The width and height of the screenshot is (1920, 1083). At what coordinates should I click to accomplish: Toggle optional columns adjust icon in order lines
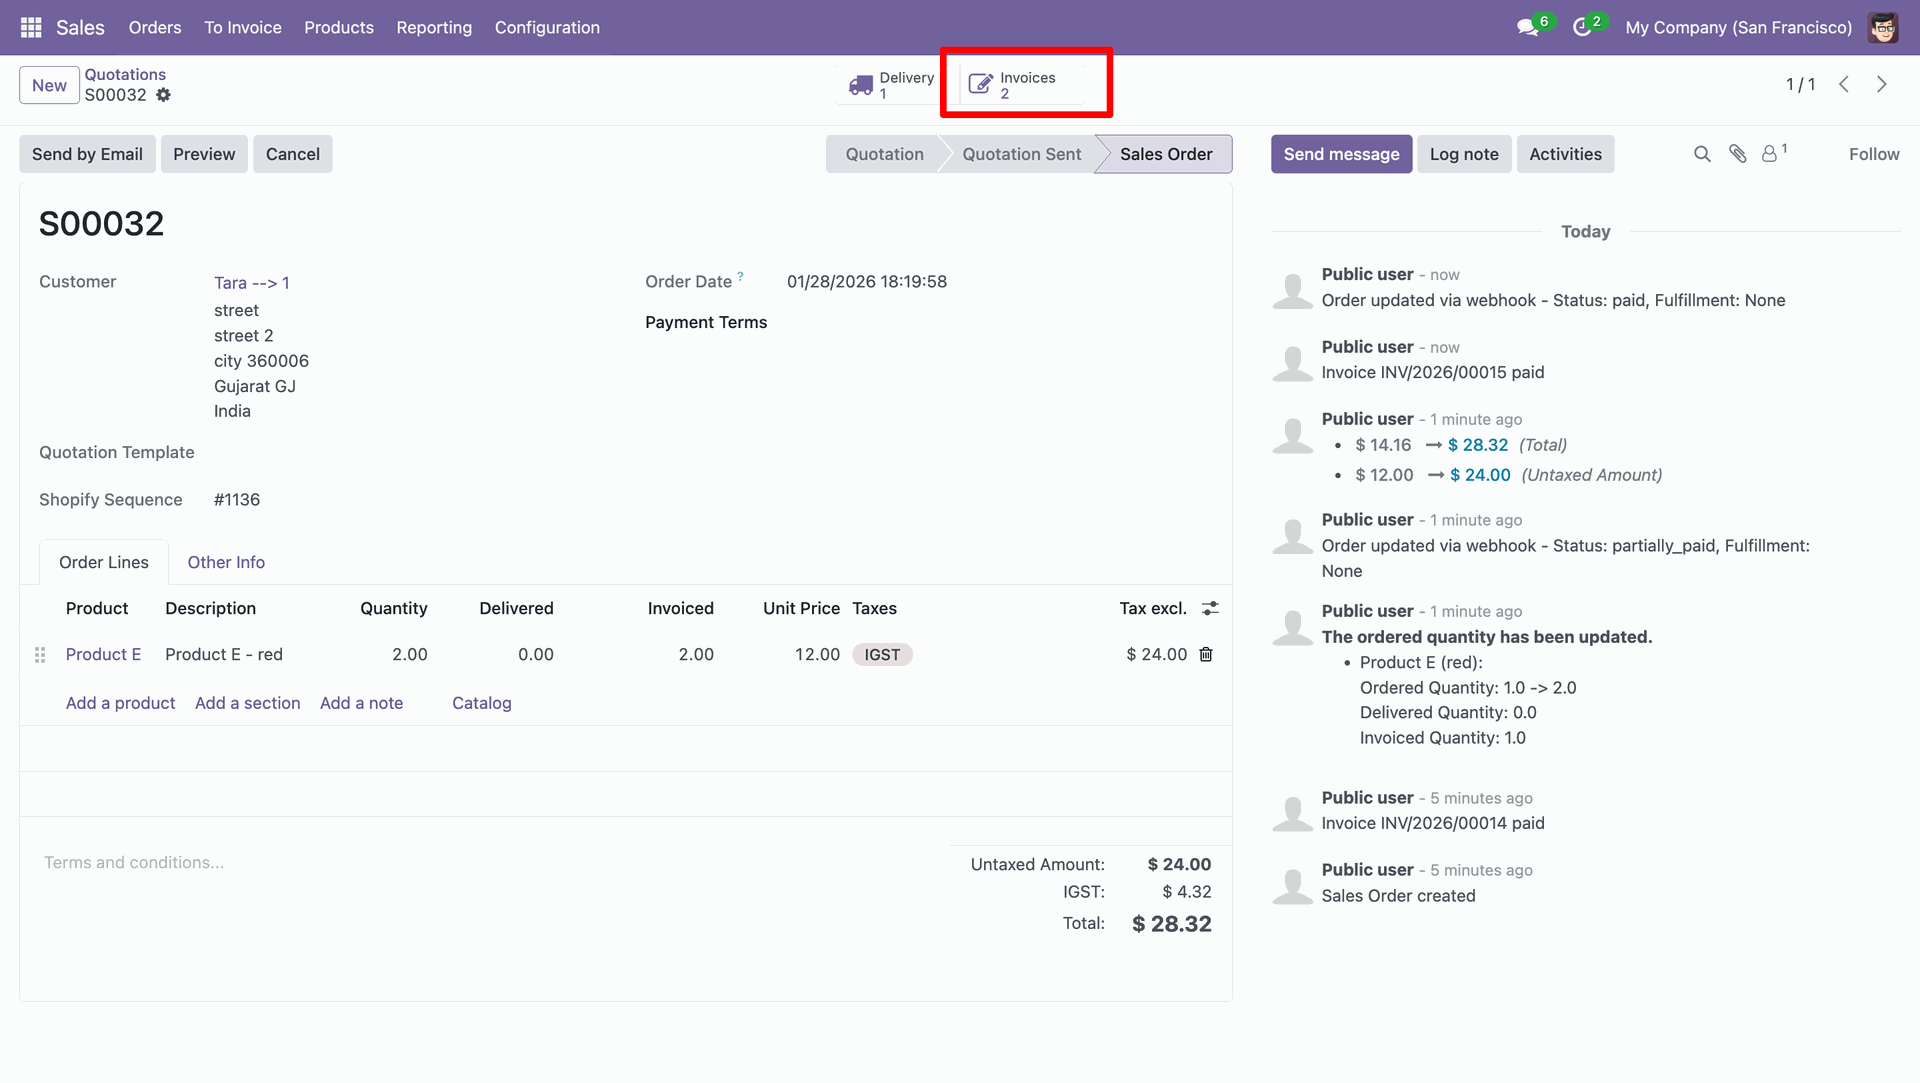1210,608
